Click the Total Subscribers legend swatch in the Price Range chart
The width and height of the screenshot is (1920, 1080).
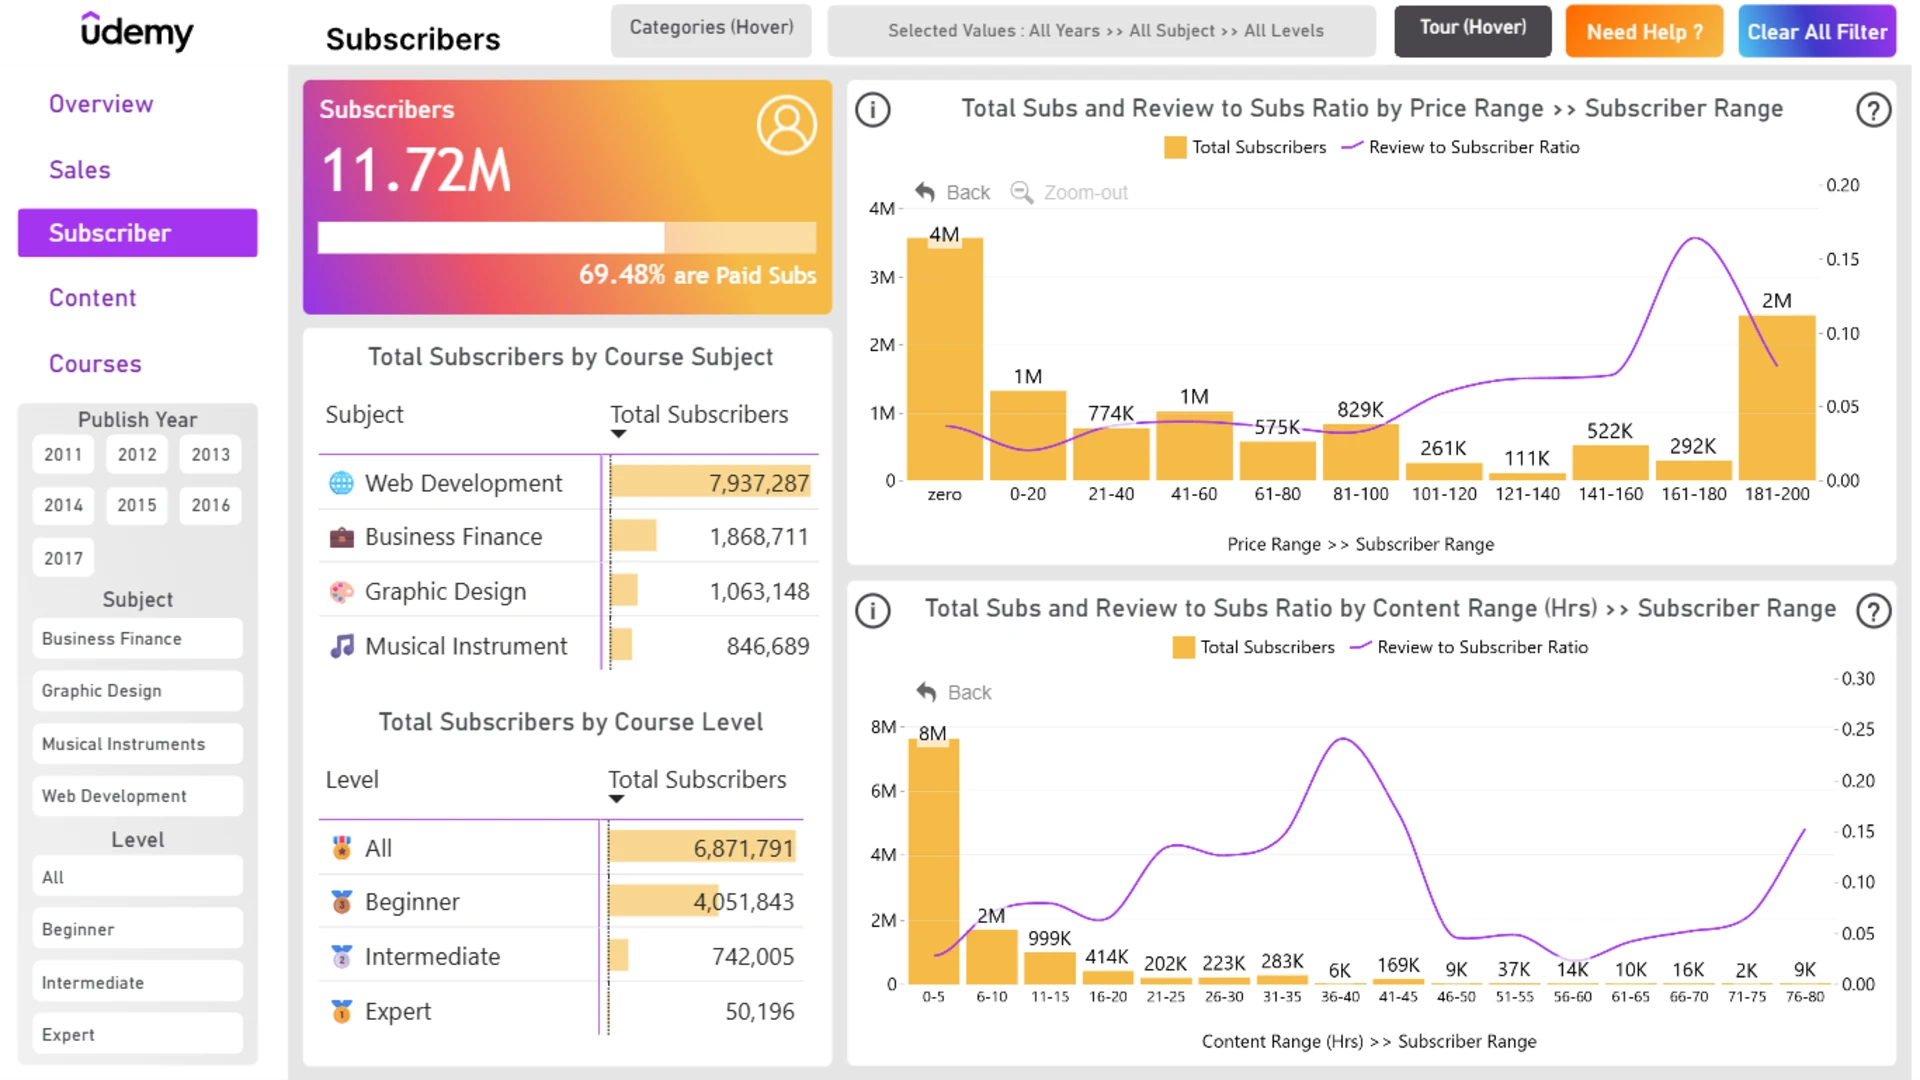1175,147
